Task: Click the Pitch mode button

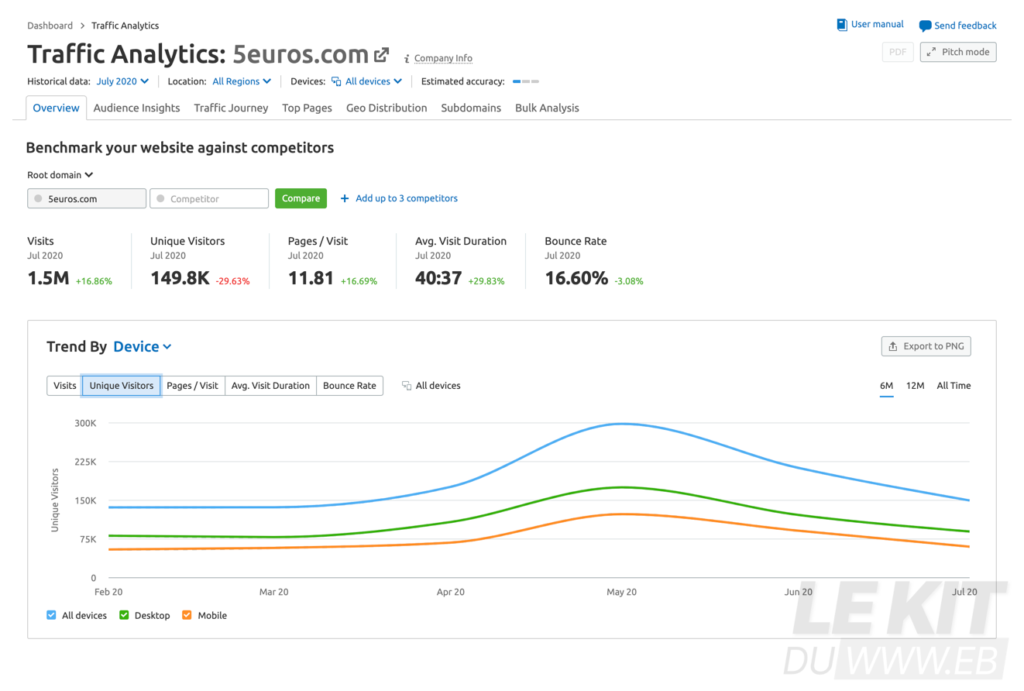Action: [x=958, y=52]
